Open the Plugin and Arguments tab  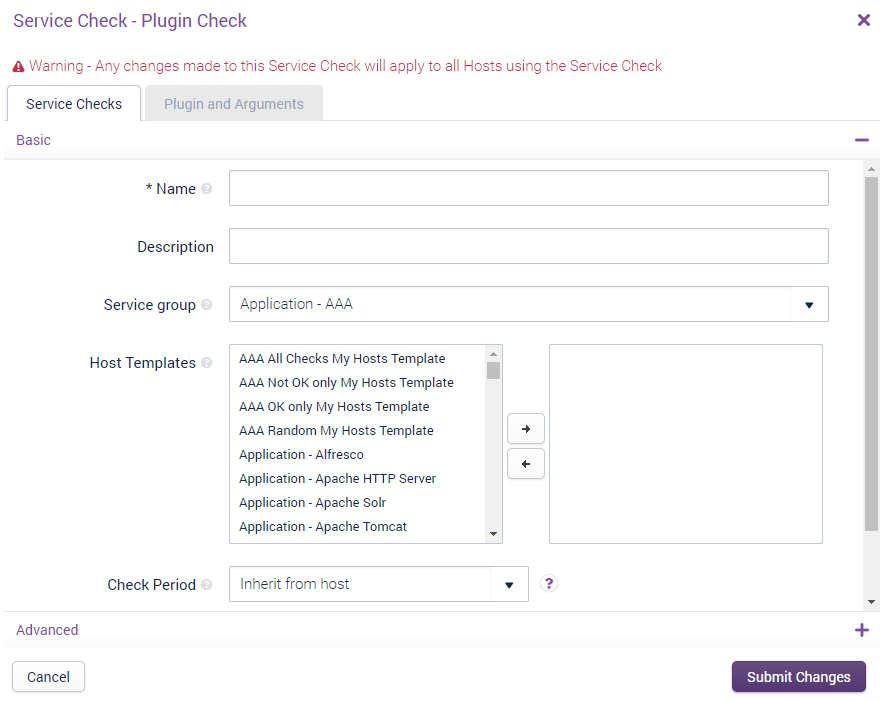pyautogui.click(x=234, y=104)
